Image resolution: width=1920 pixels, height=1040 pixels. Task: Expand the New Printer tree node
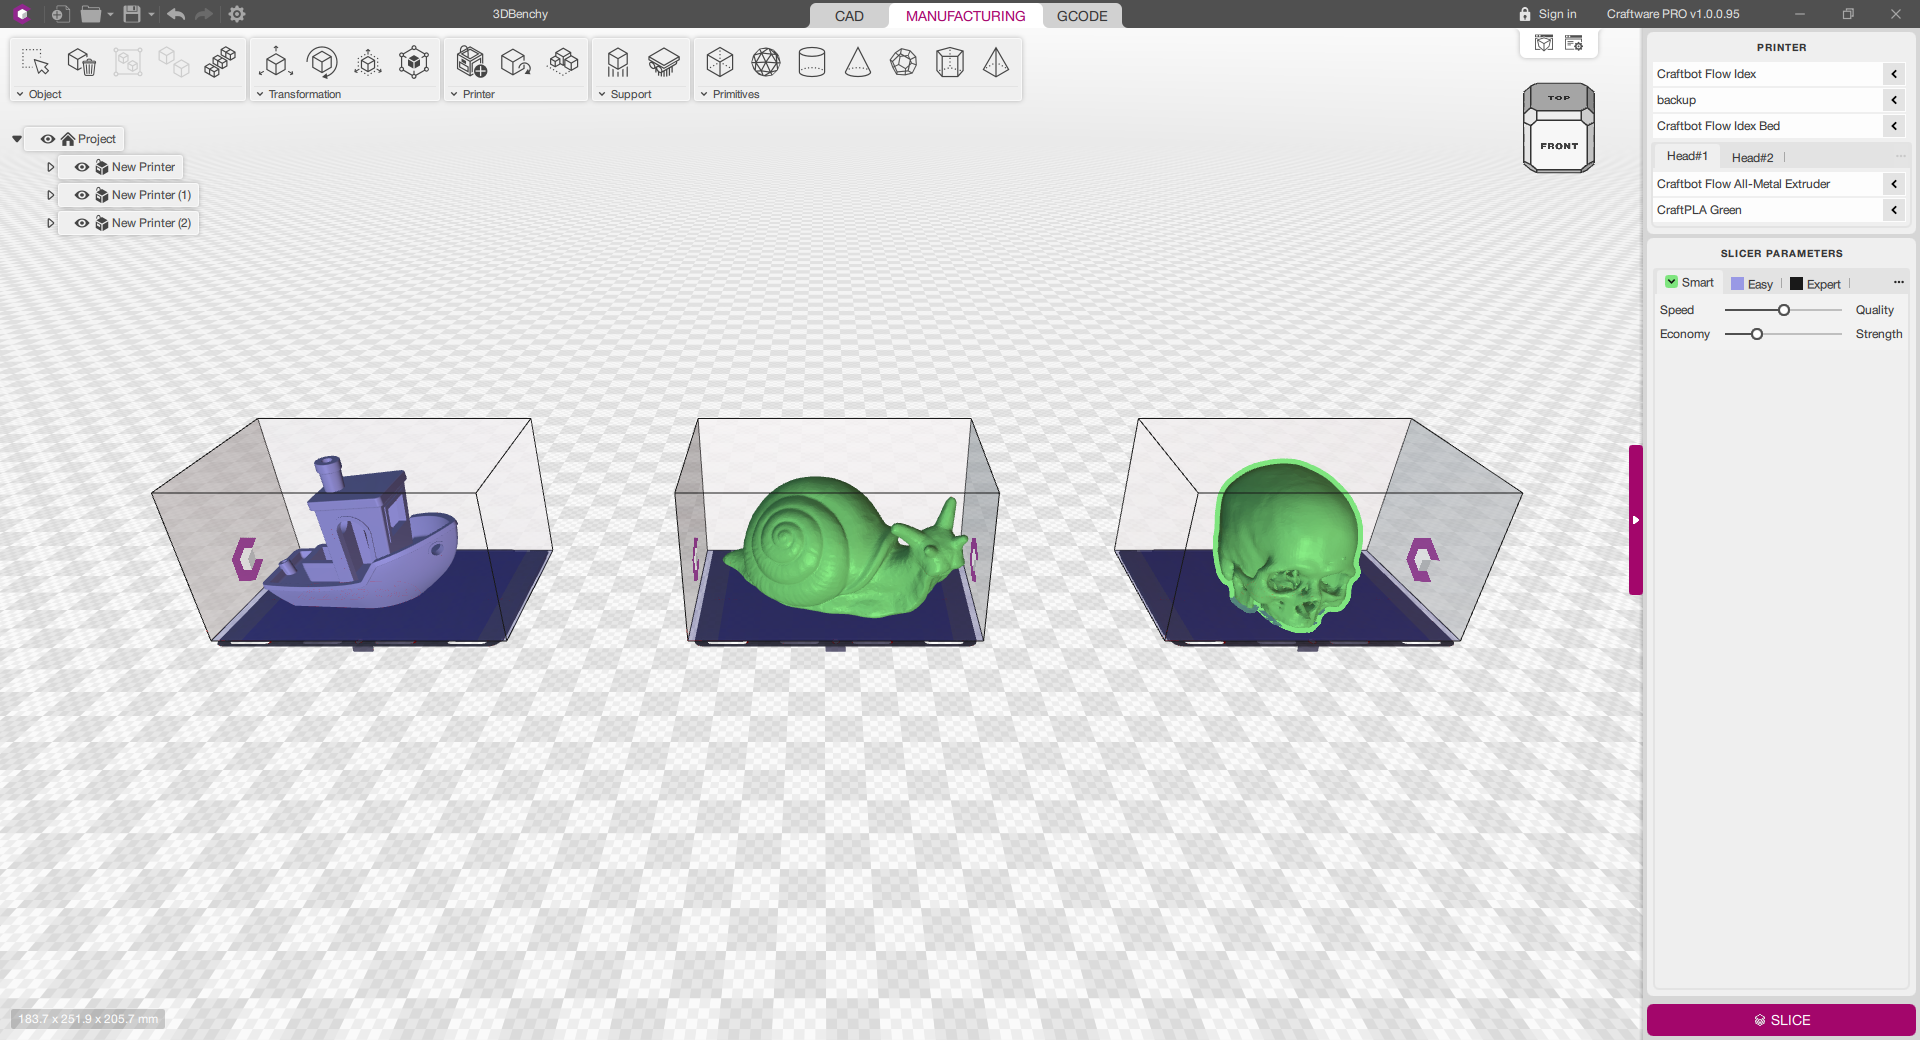pyautogui.click(x=50, y=167)
